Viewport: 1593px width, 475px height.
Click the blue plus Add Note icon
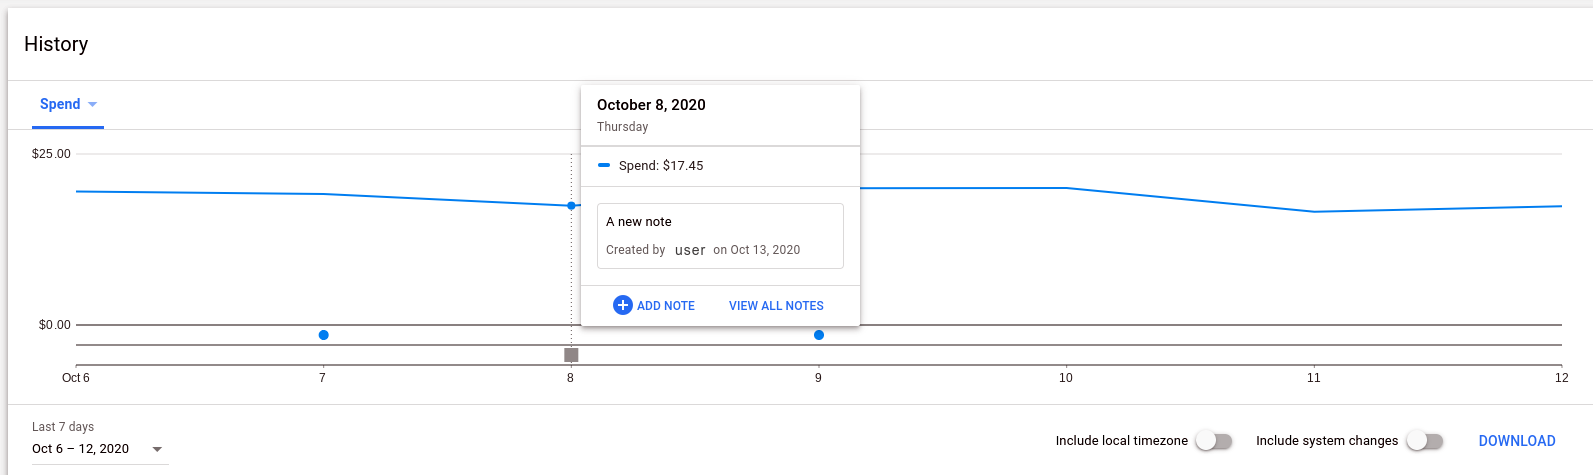pyautogui.click(x=622, y=305)
